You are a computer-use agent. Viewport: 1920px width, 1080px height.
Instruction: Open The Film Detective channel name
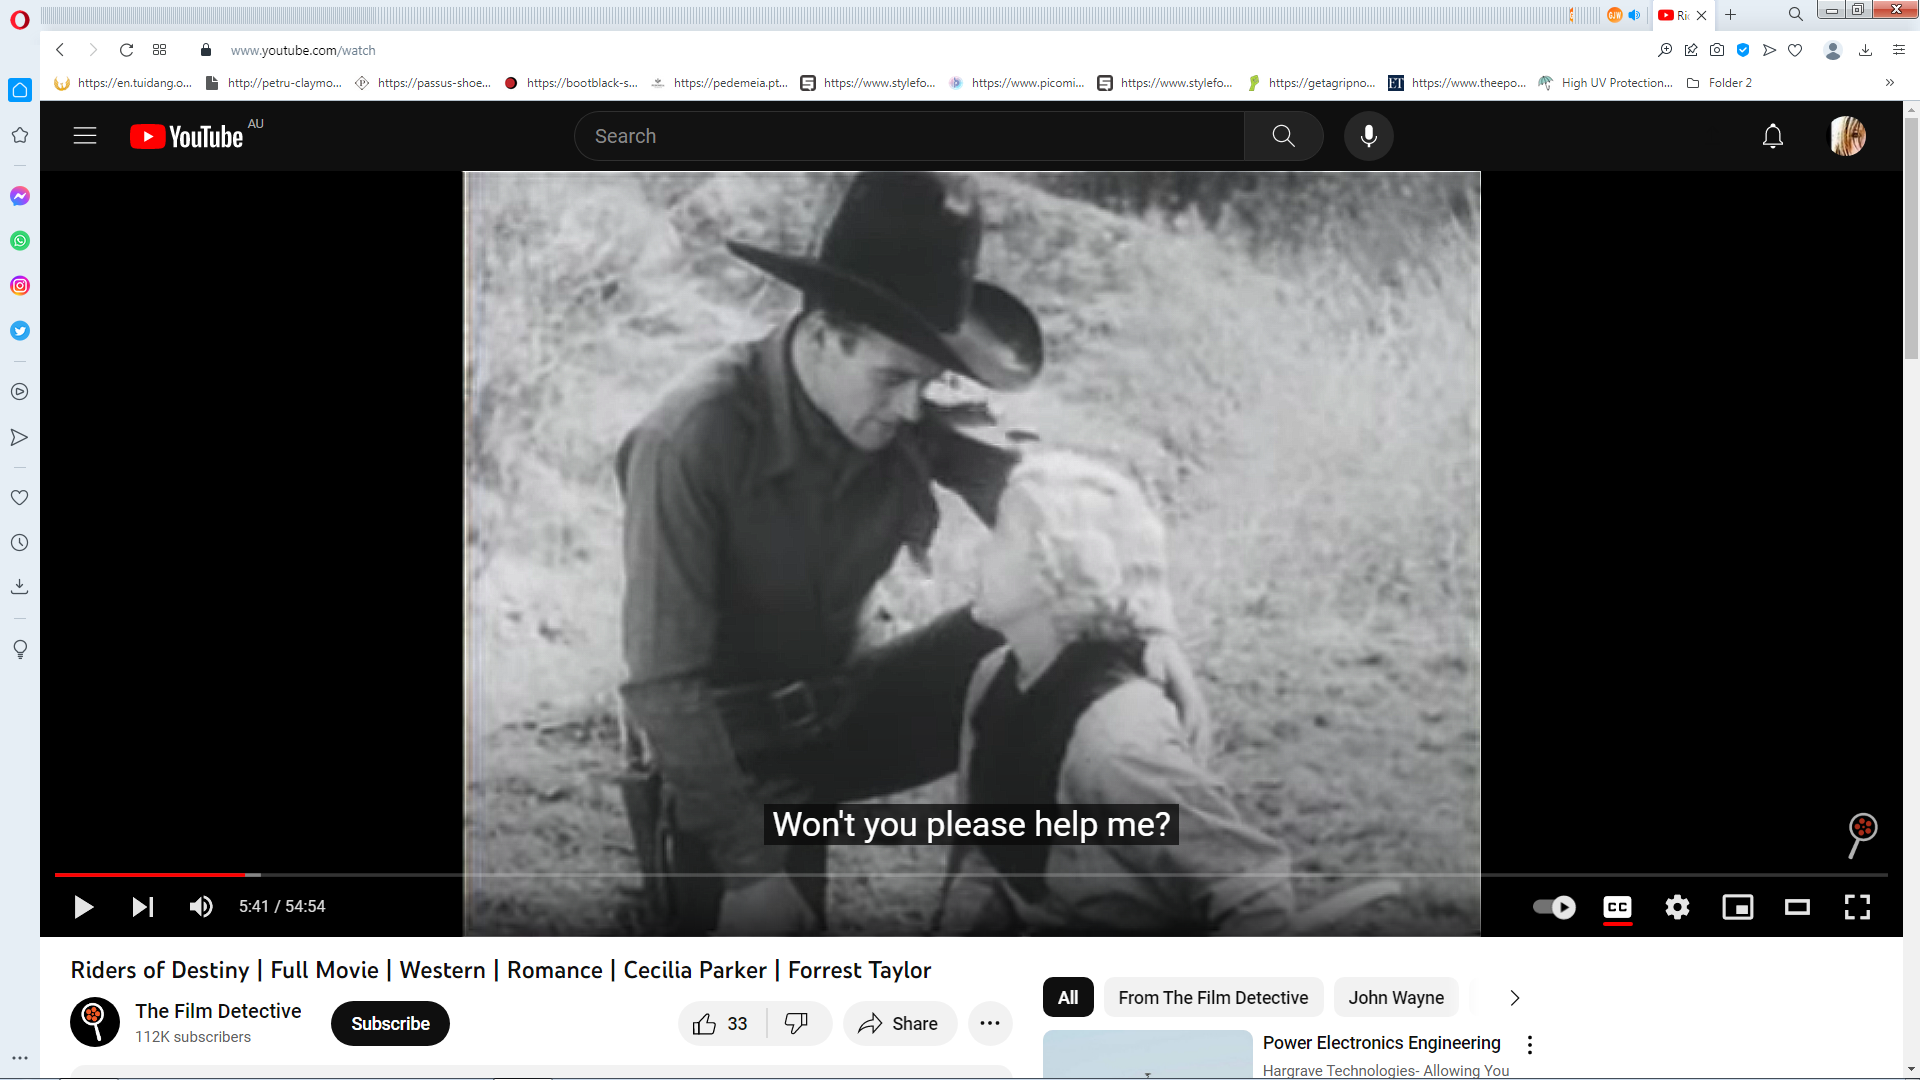(218, 1011)
